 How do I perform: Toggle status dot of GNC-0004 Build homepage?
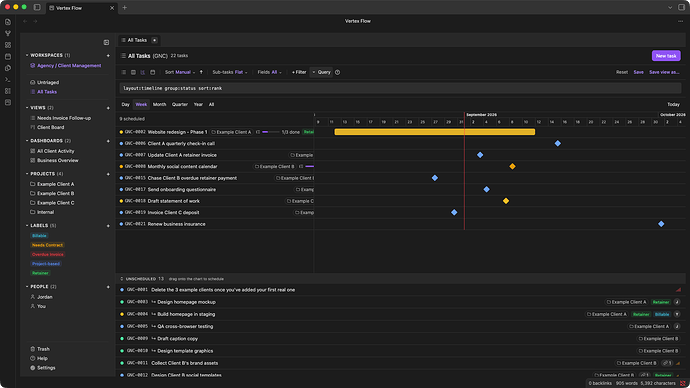click(x=122, y=314)
